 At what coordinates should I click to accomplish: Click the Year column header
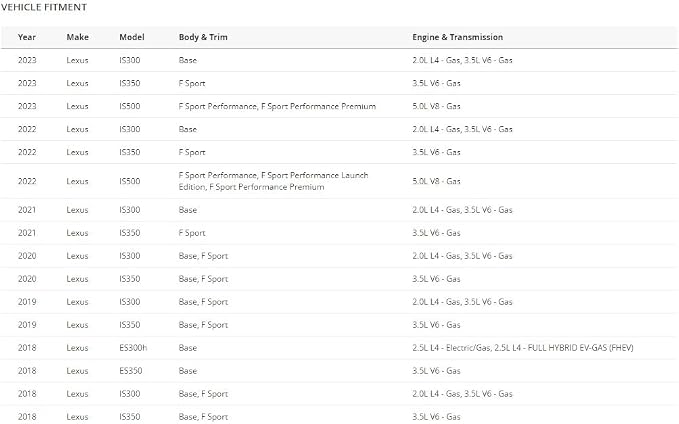pyautogui.click(x=27, y=37)
